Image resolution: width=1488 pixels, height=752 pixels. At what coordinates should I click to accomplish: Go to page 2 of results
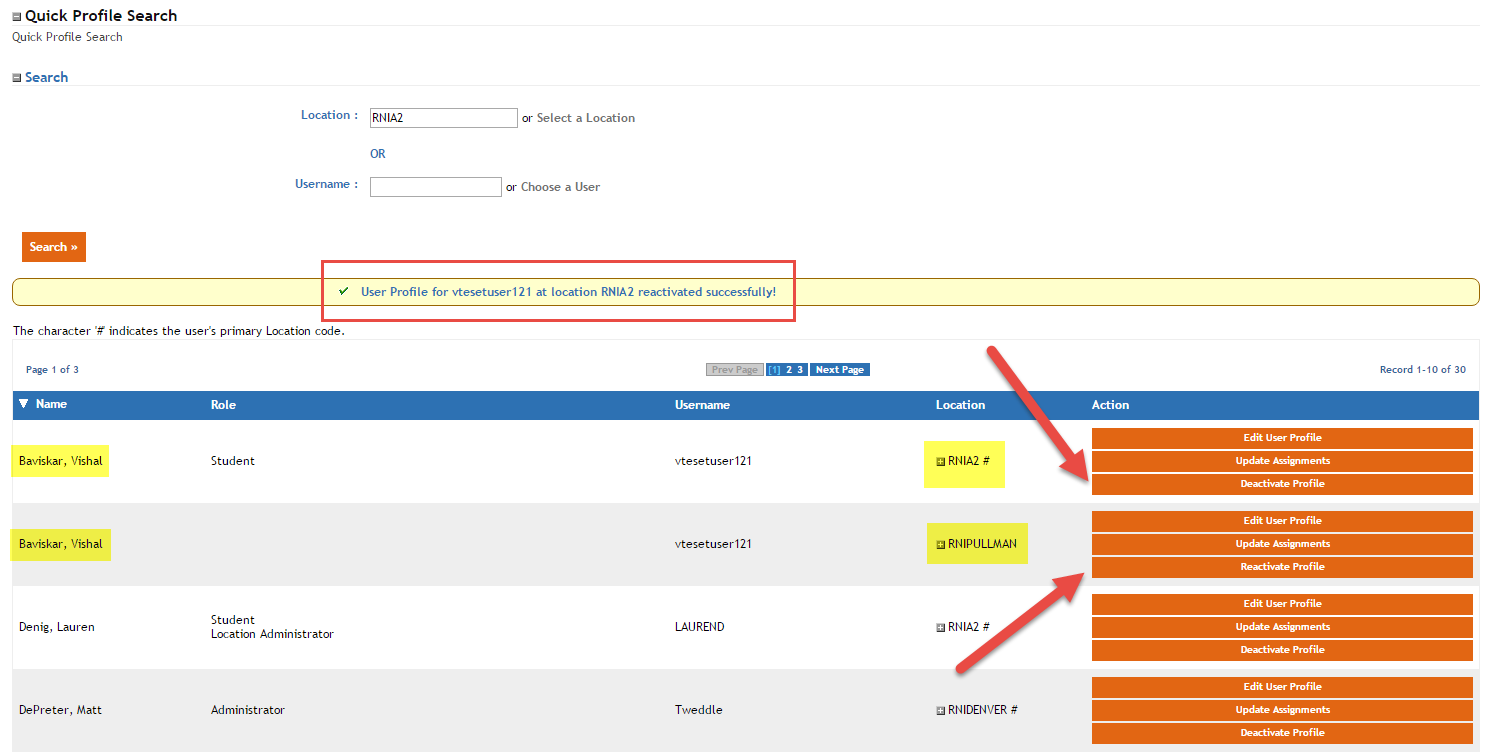pos(789,370)
